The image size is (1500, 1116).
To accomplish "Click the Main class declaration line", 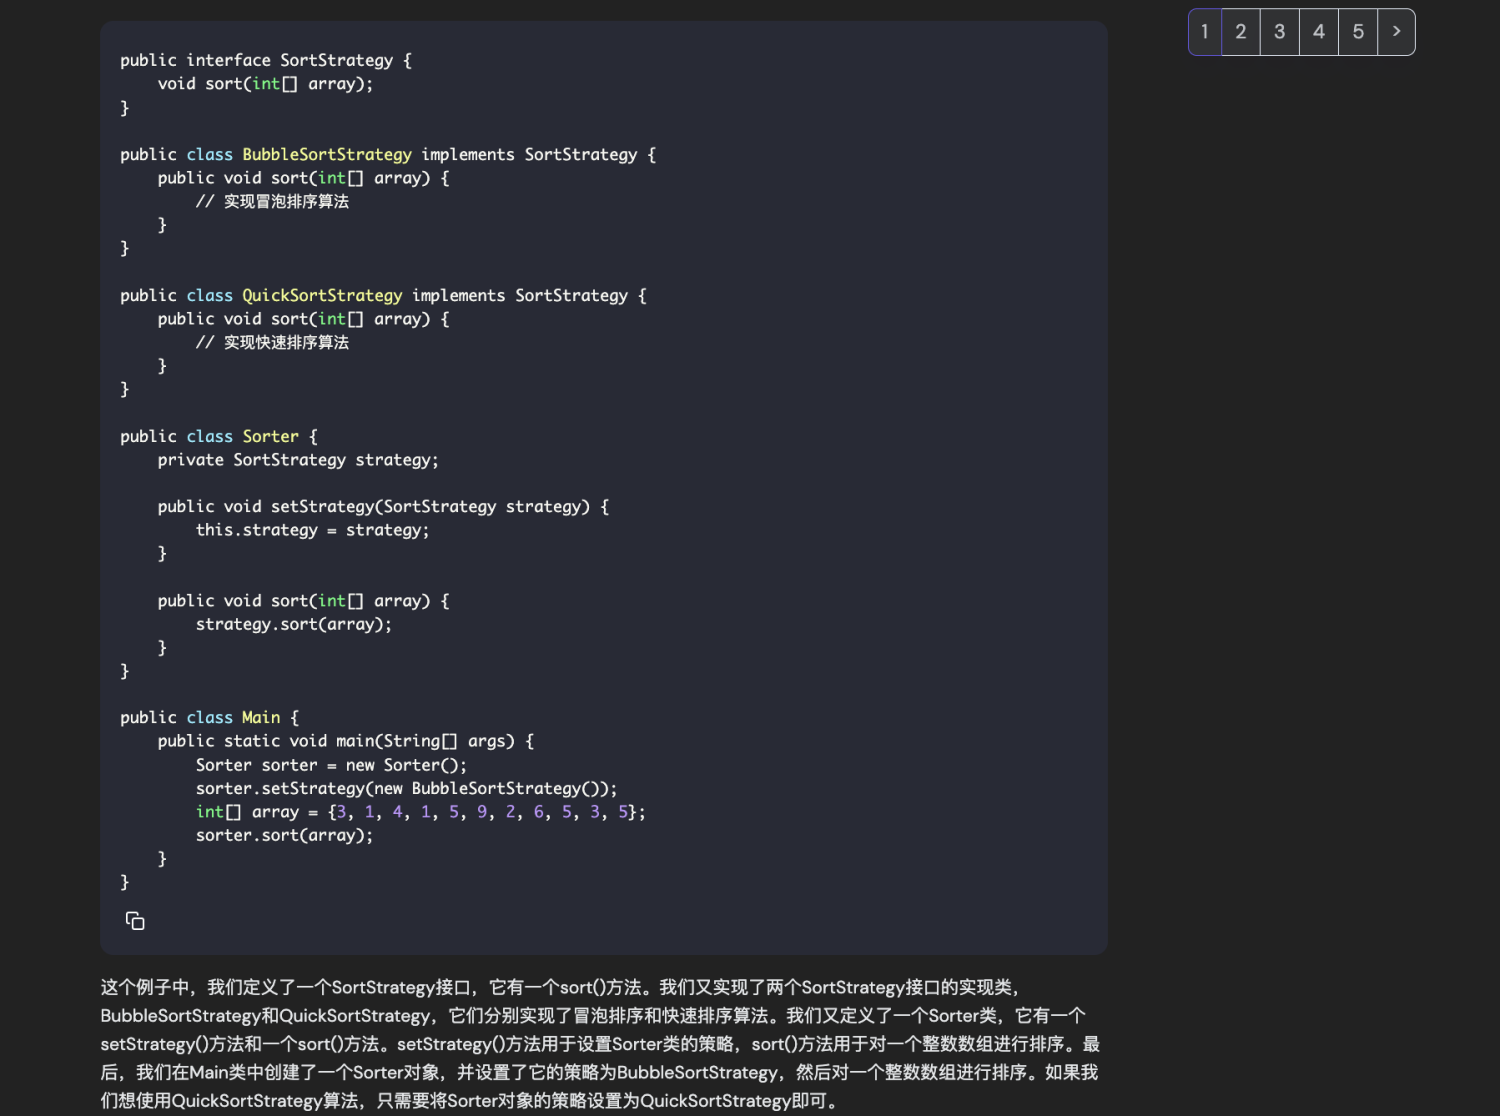I will 260,717.
